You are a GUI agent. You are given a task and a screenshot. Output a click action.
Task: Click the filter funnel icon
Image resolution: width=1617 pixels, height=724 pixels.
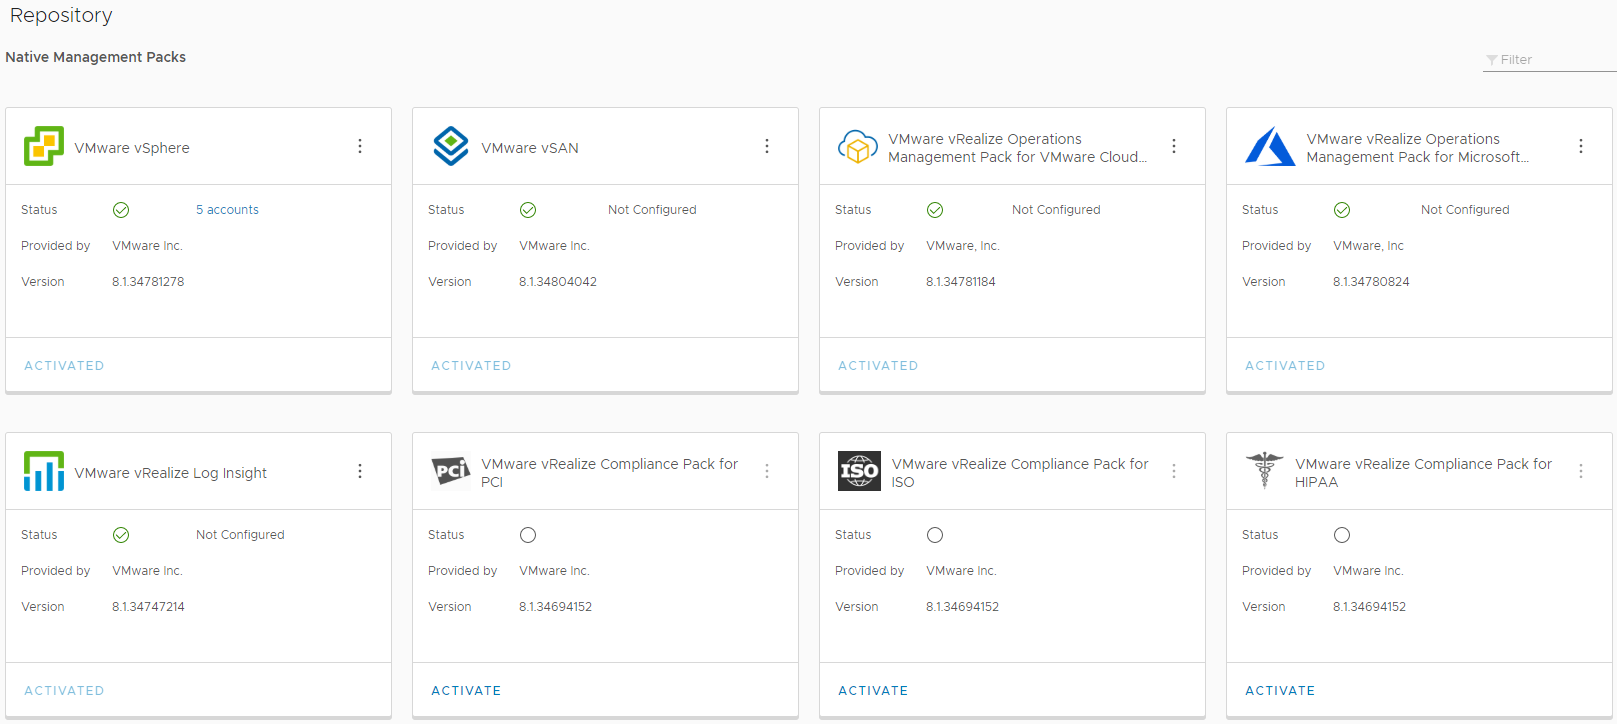[1492, 60]
